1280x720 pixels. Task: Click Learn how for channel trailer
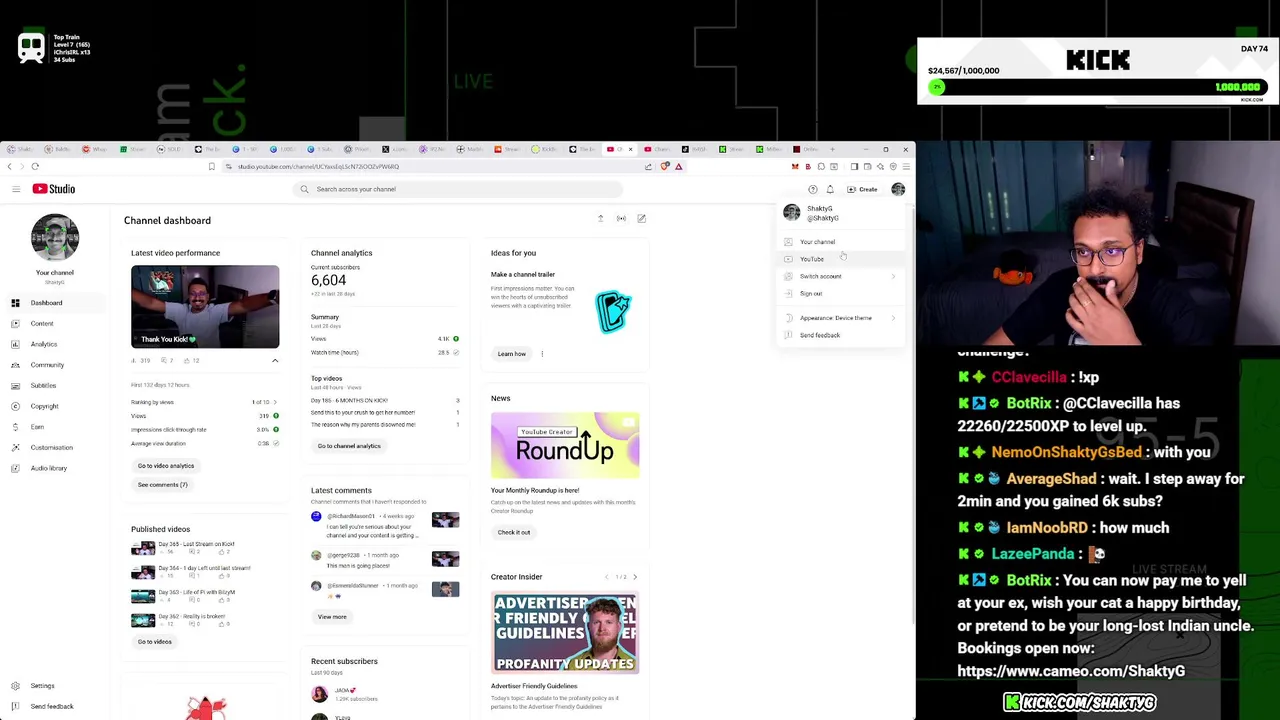(511, 354)
